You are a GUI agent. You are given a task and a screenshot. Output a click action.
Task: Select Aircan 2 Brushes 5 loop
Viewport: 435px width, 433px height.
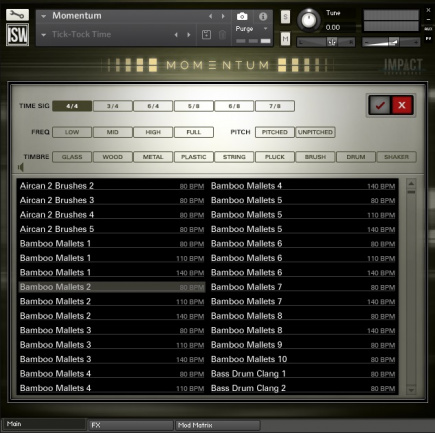tap(112, 229)
